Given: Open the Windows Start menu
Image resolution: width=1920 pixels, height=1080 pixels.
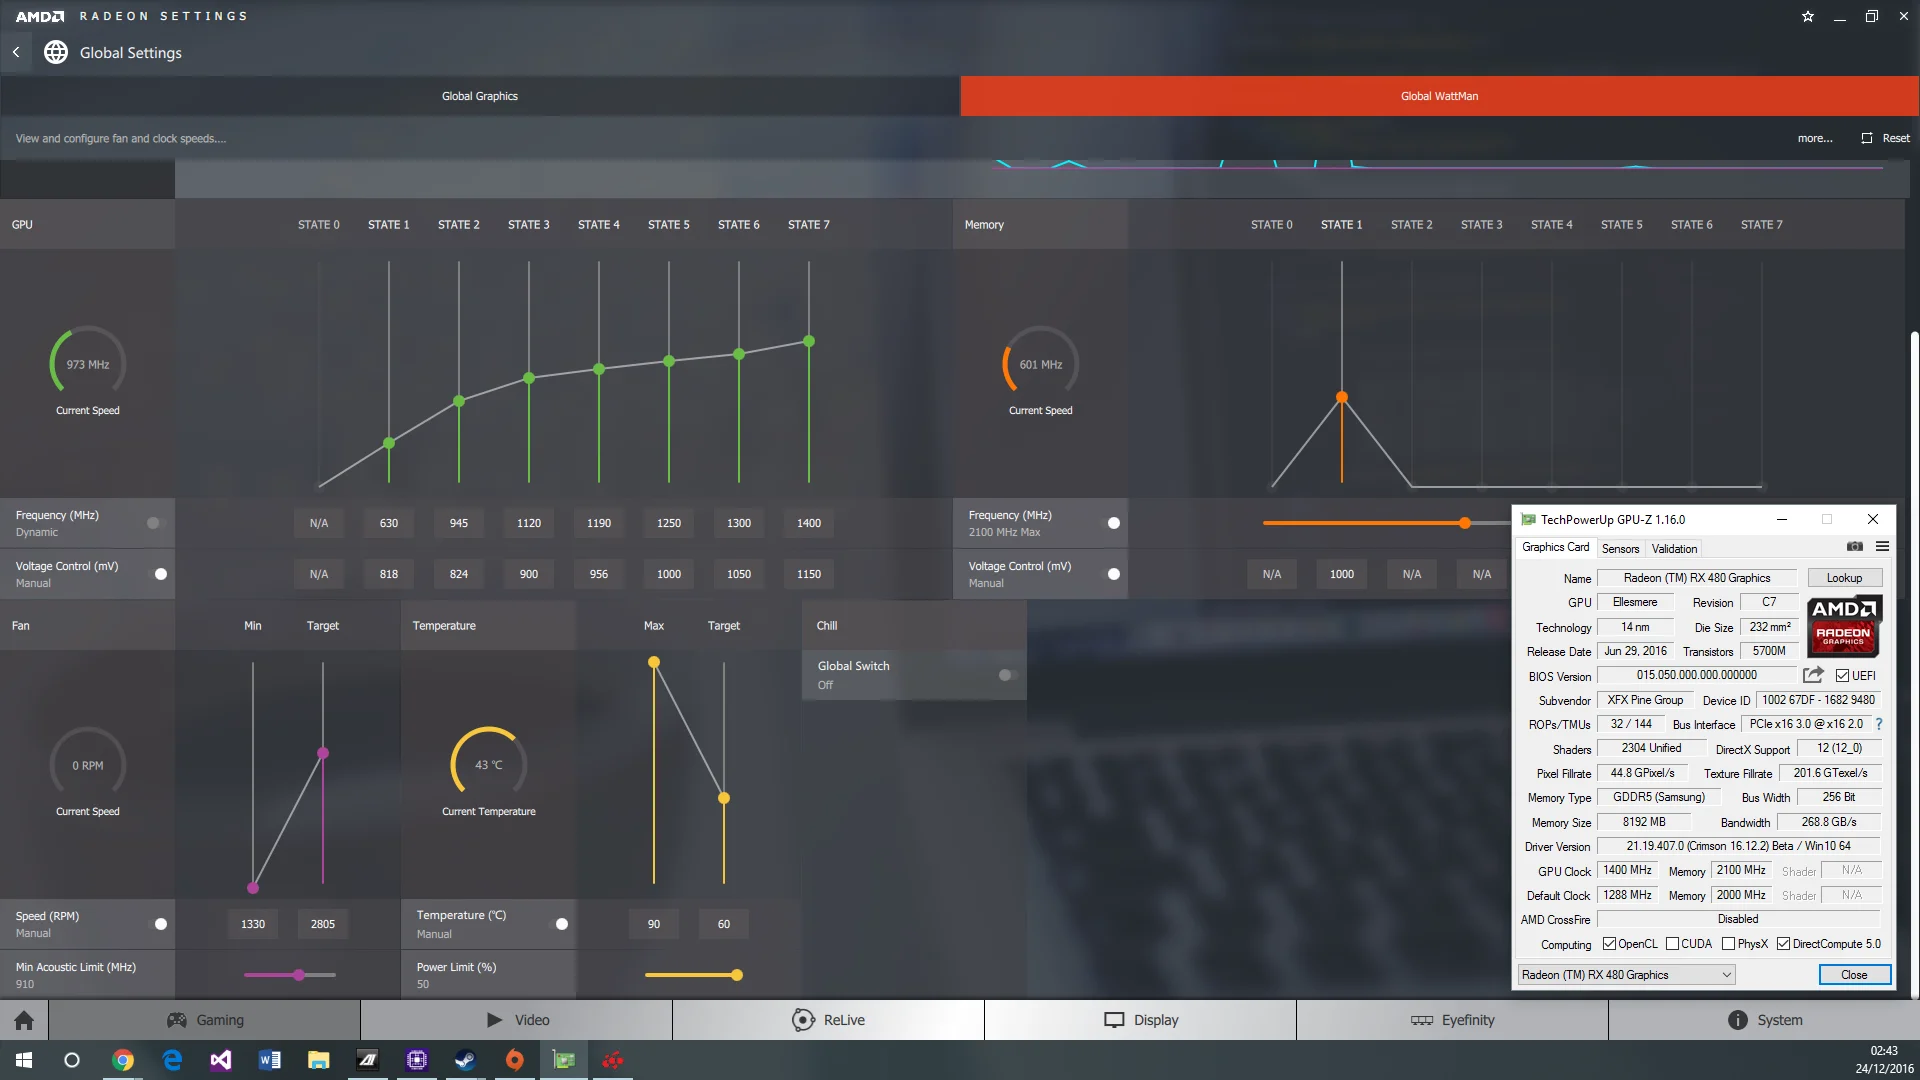Looking at the screenshot, I should pyautogui.click(x=24, y=1060).
